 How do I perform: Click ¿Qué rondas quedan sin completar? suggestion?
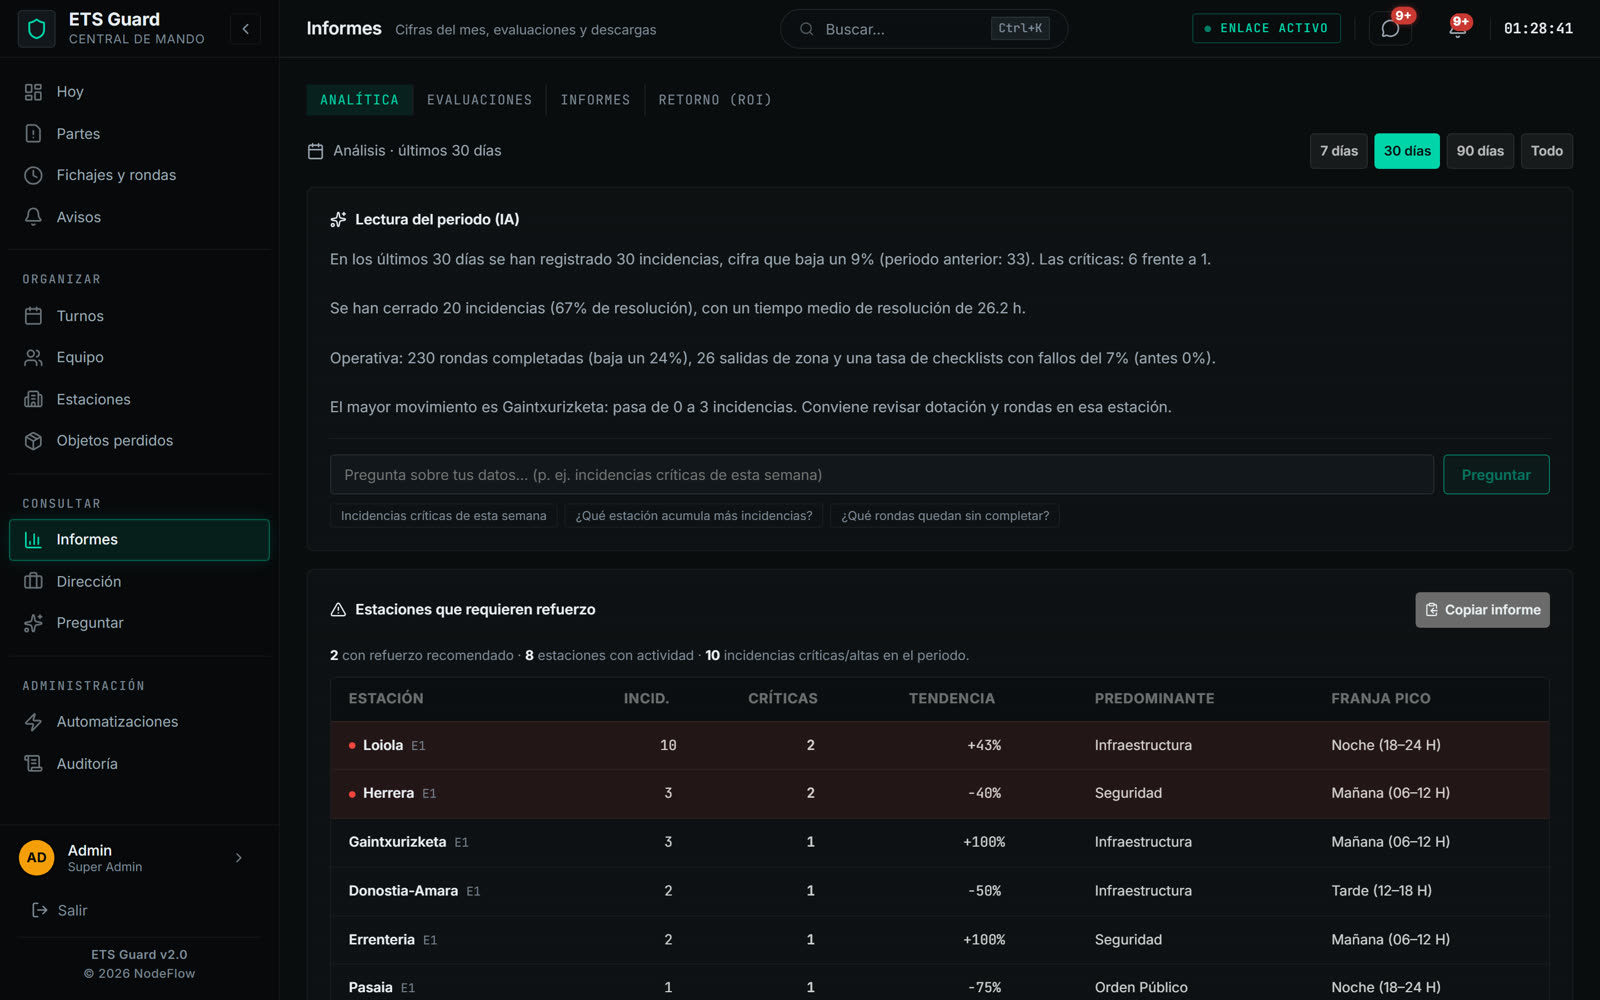945,516
